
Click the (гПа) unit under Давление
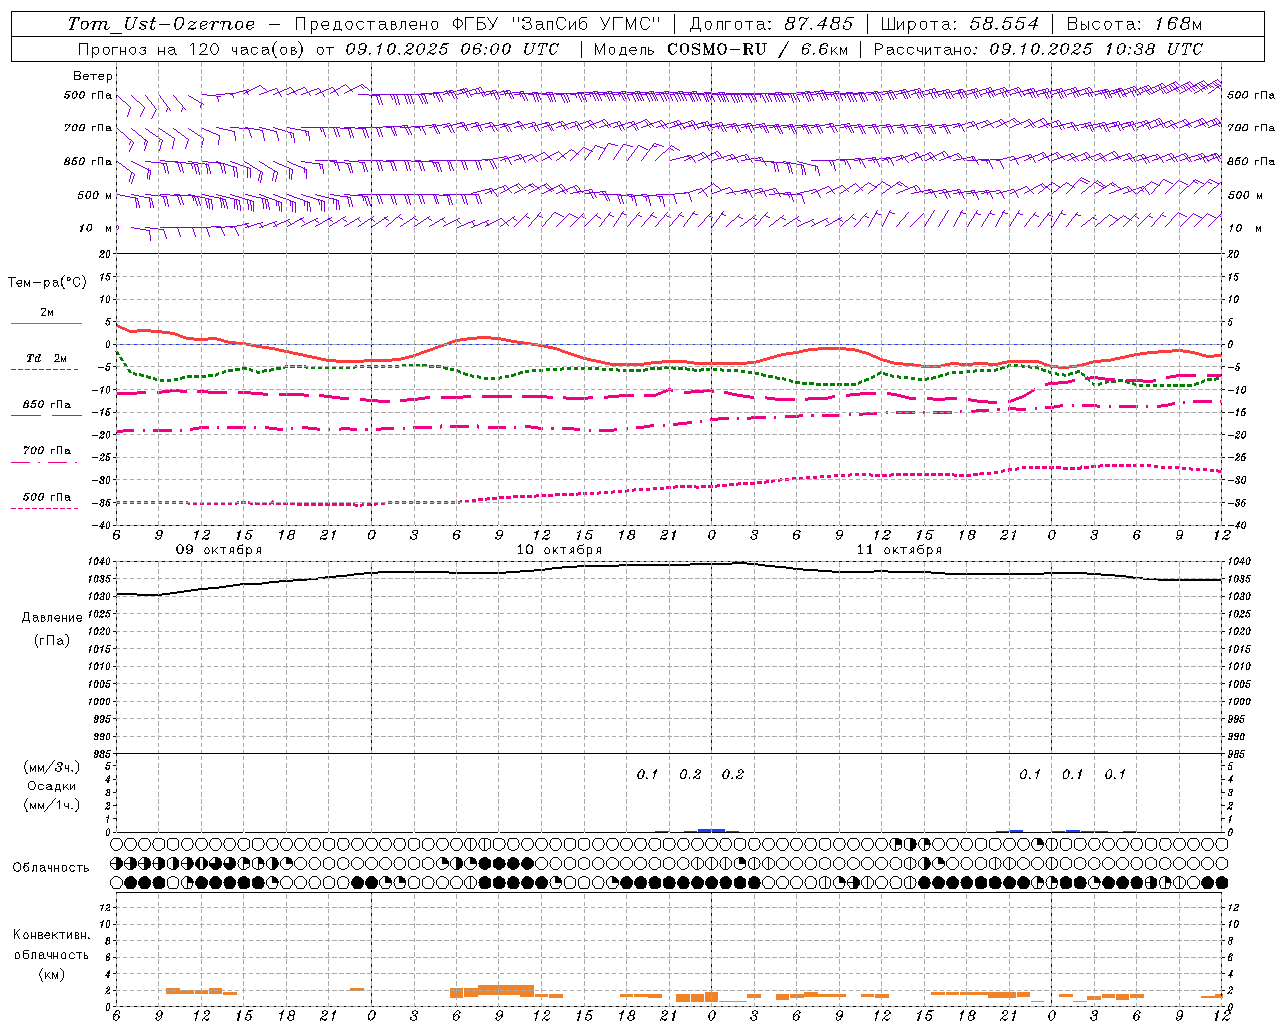point(52,640)
